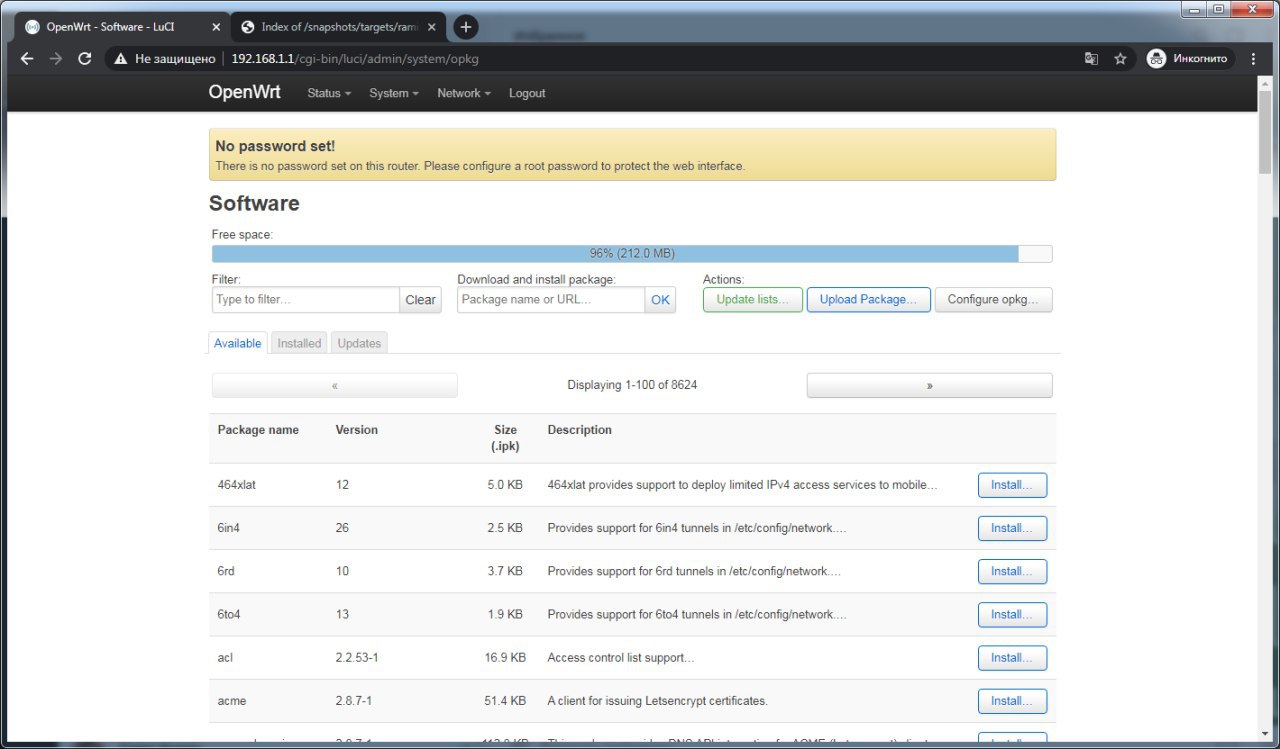Click the browser forward arrow
1280x749 pixels.
click(56, 59)
